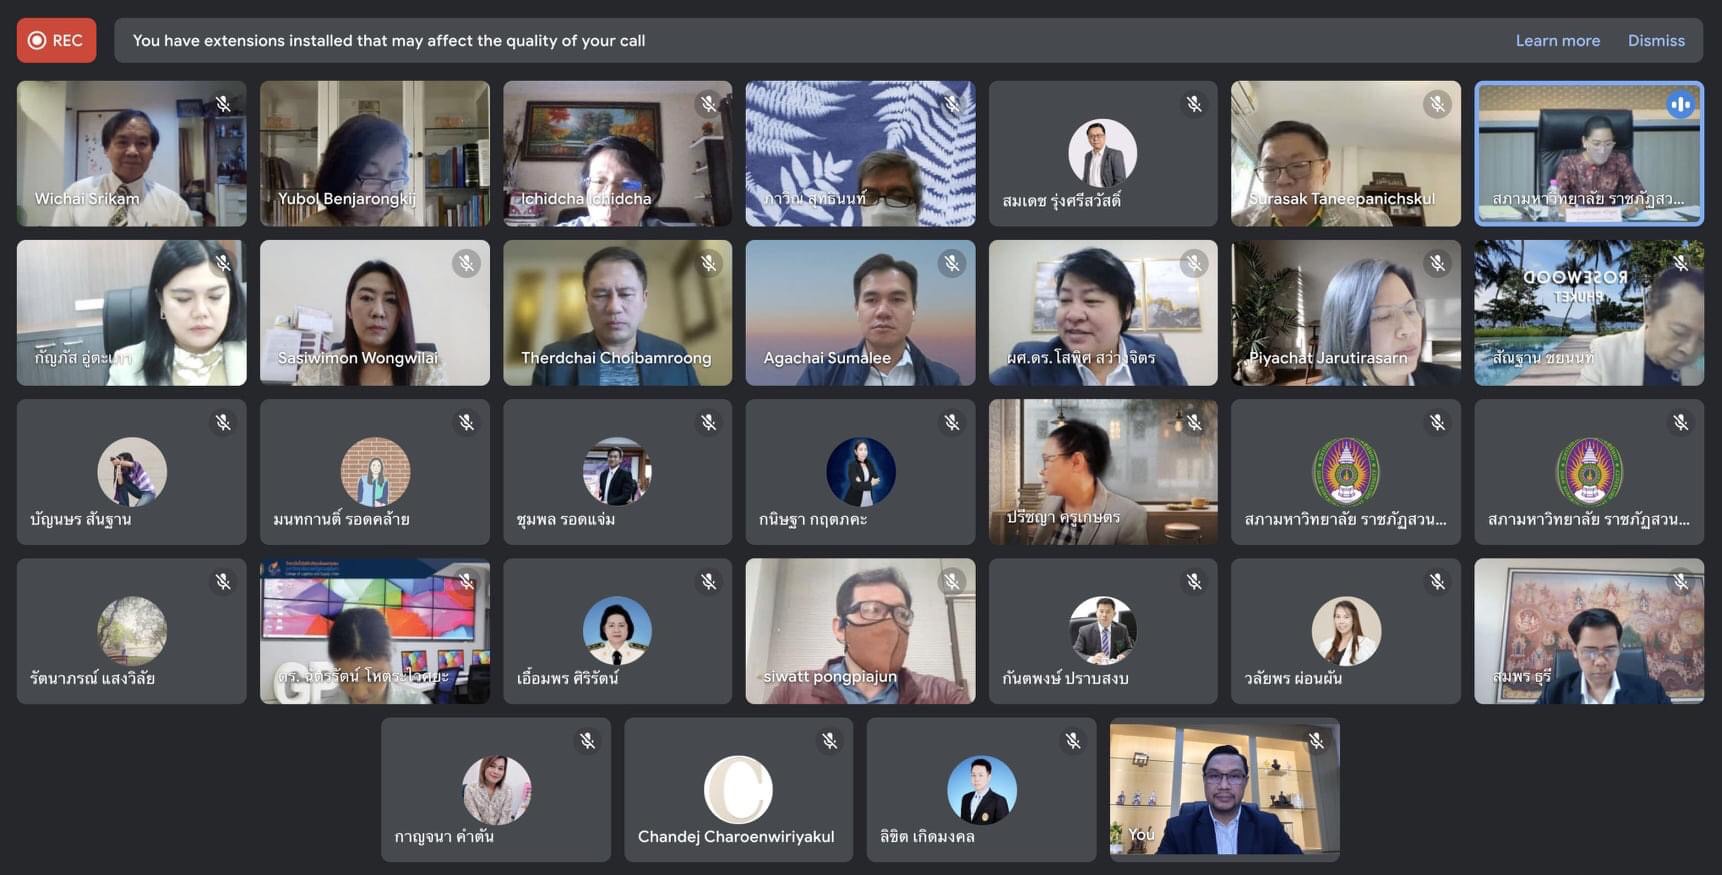Screen dimensions: 1722x875
Task: Click muted mic icon on Surasak Taneepanichskul tile
Action: 1437,104
